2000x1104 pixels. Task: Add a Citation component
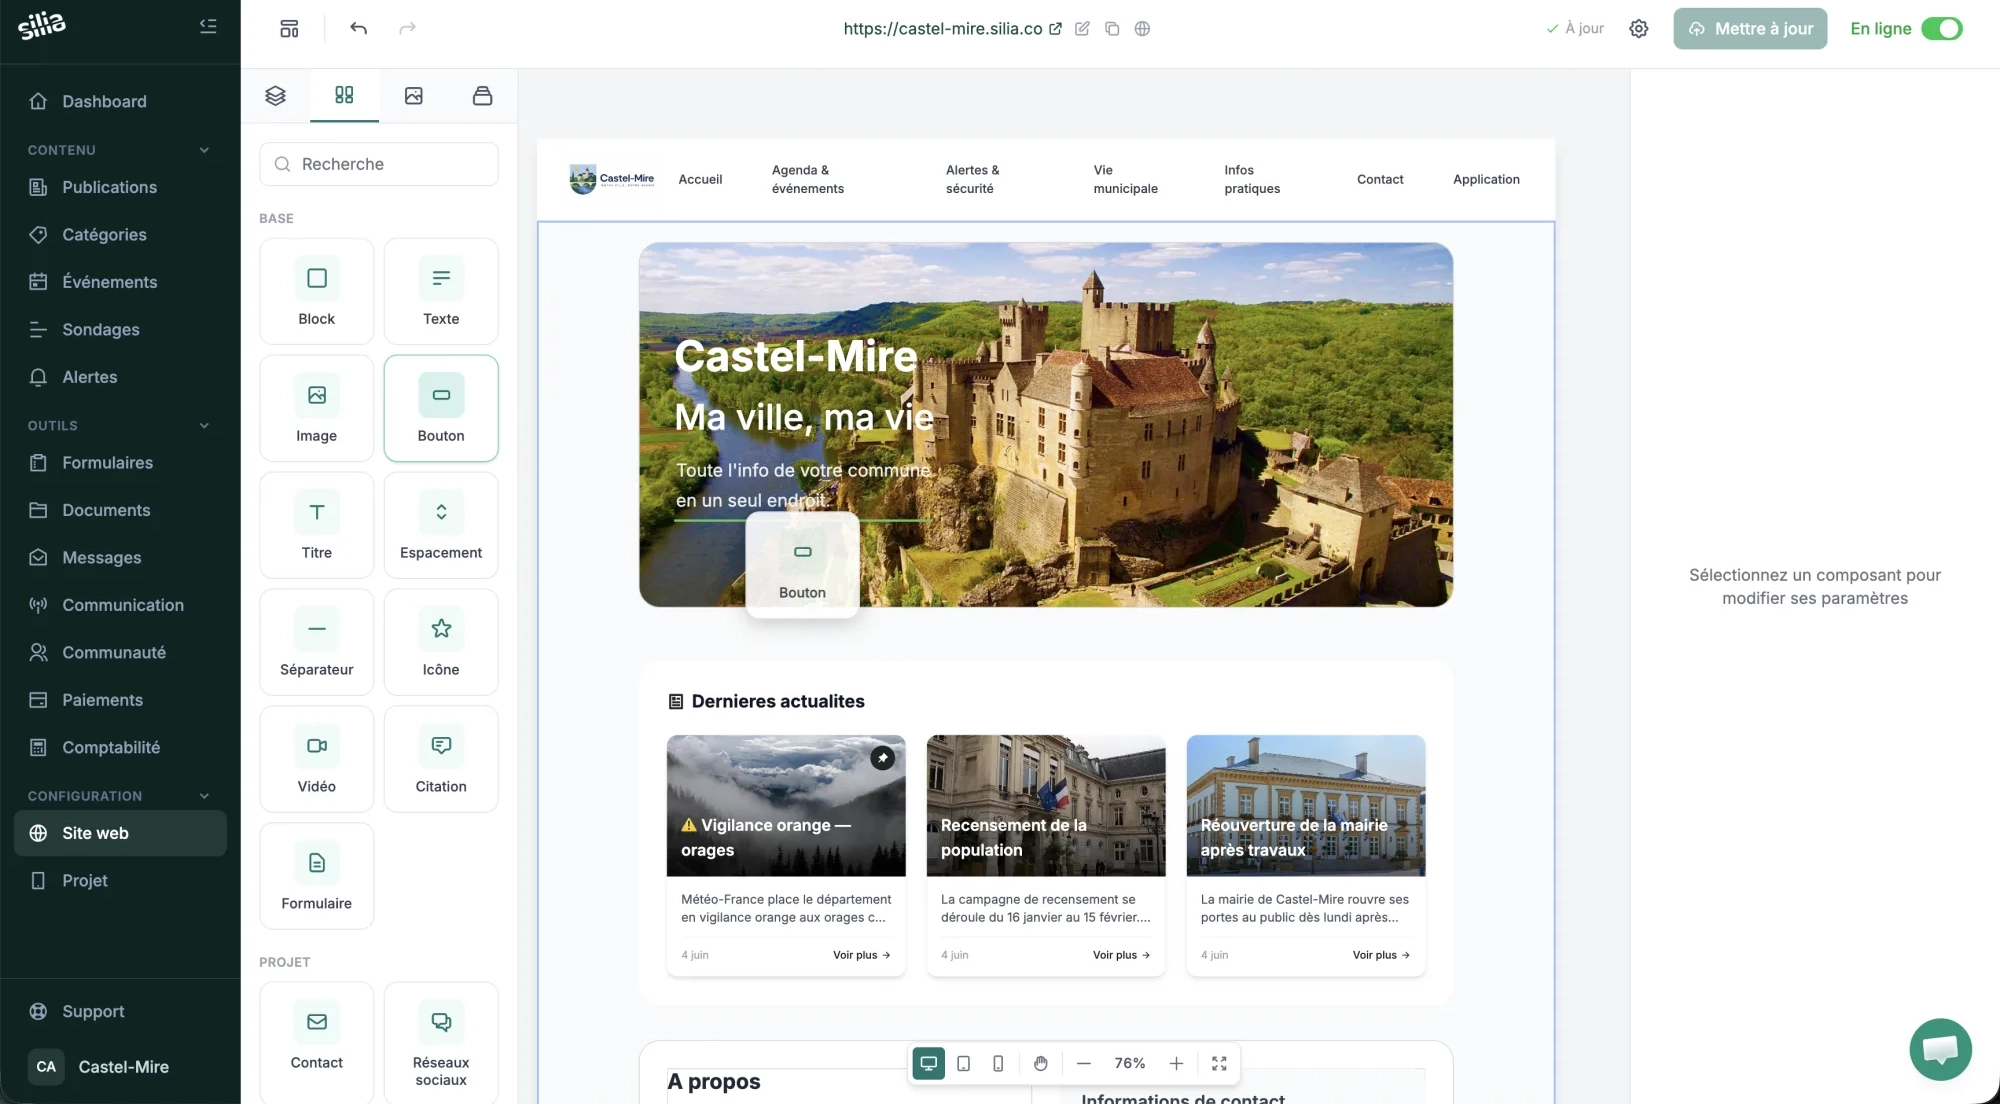[x=441, y=759]
